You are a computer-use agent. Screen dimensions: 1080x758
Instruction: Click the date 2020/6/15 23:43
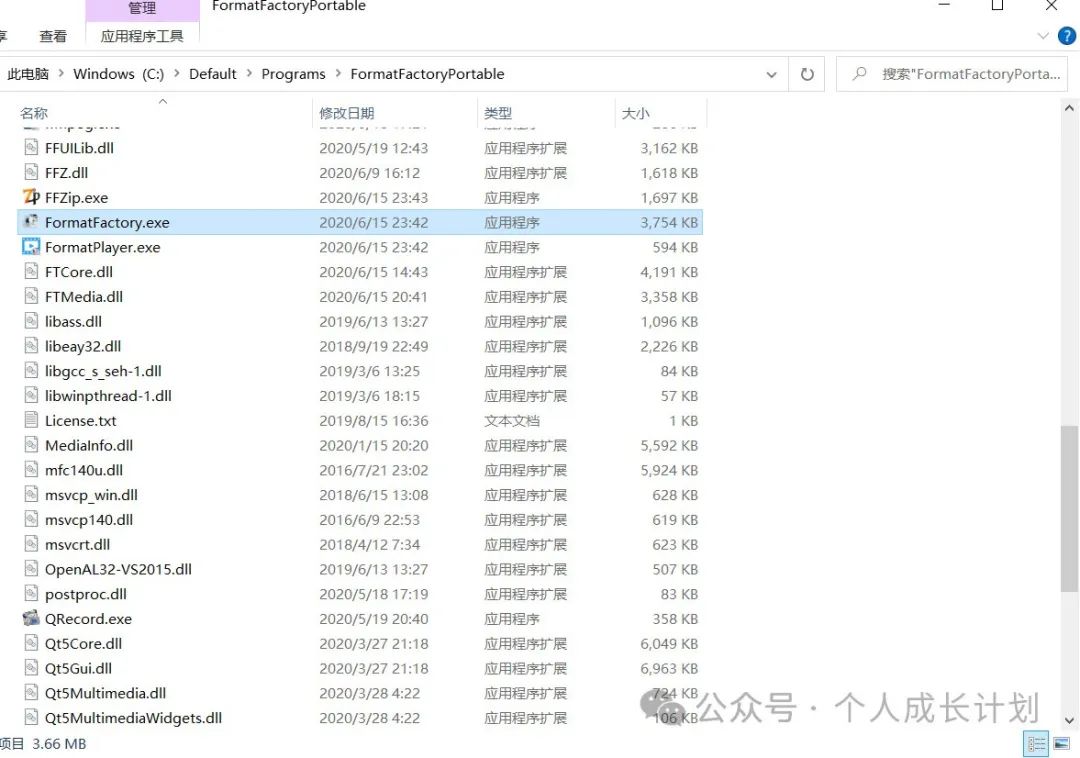coord(373,198)
